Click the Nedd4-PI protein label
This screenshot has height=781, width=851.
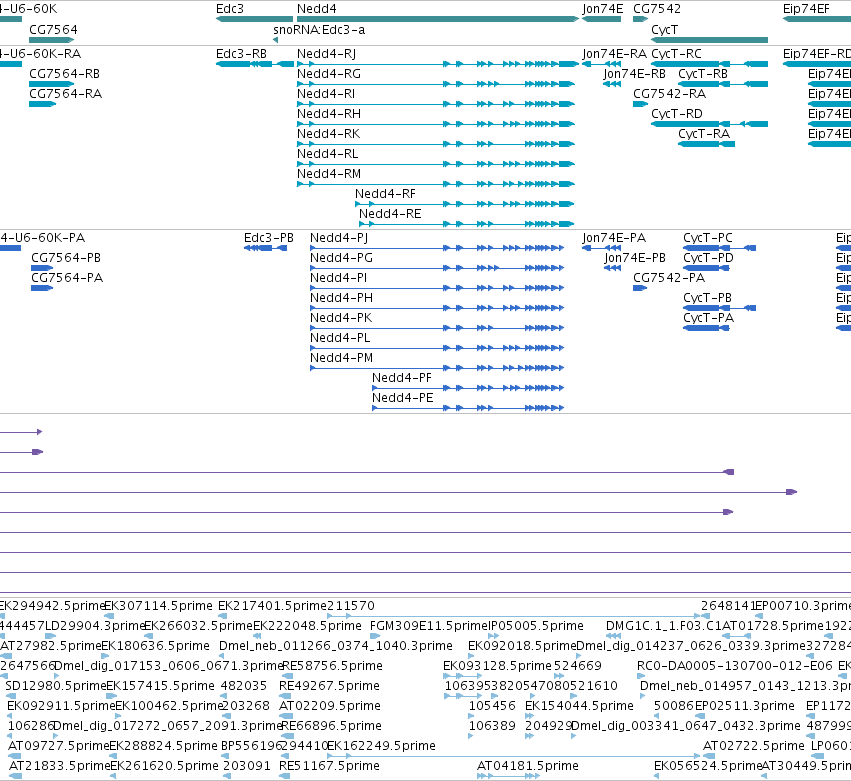(x=338, y=278)
